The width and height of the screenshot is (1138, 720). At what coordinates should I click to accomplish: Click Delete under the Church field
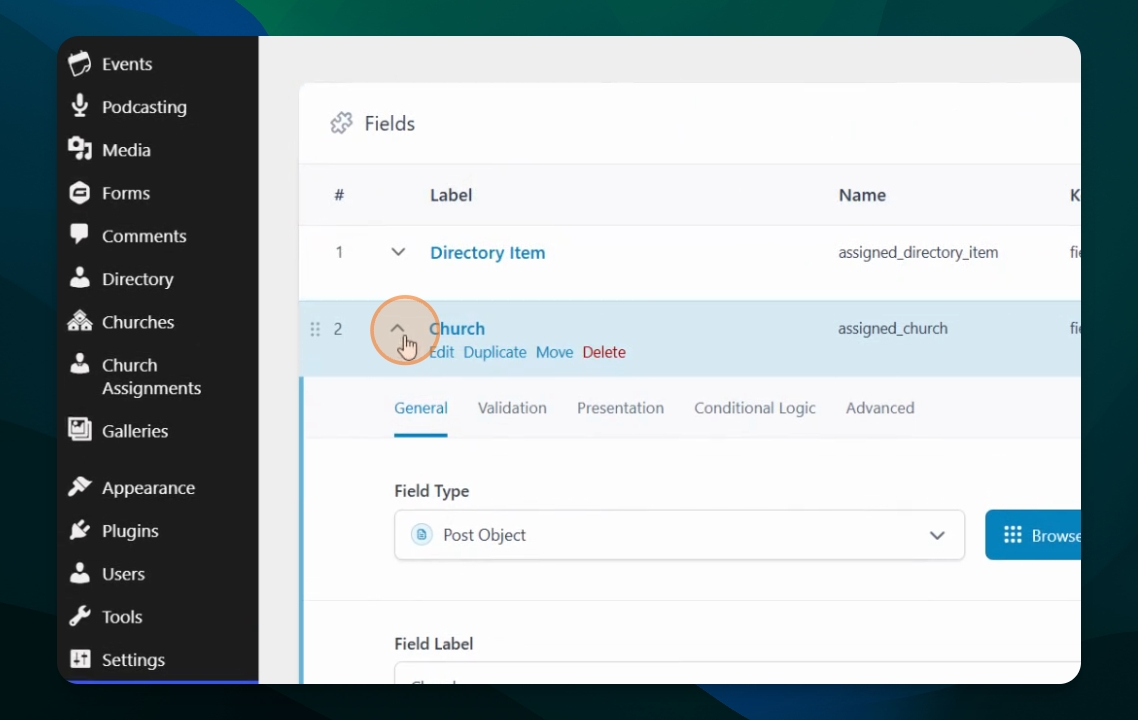(604, 352)
